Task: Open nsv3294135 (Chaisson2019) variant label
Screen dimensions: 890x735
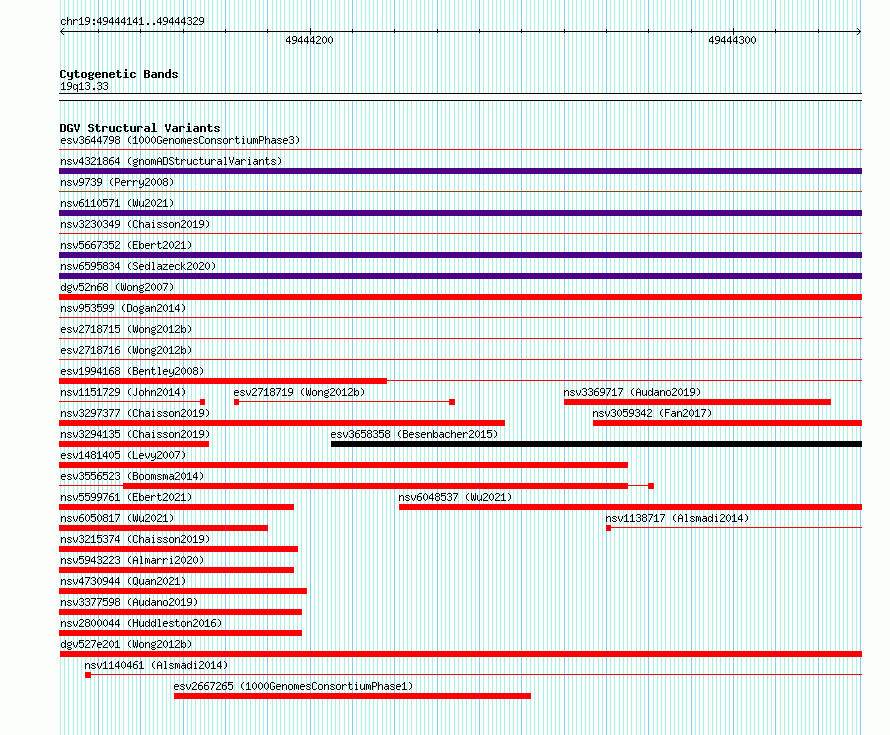Action: 135,434
